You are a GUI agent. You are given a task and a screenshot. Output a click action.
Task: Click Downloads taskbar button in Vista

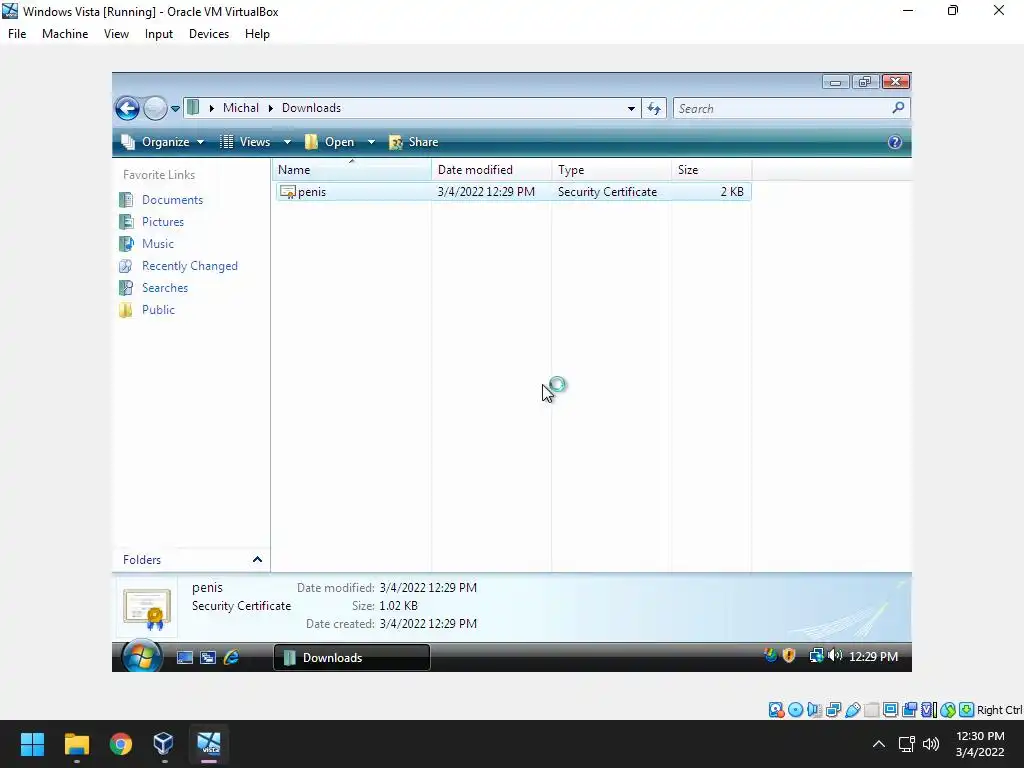click(x=351, y=658)
